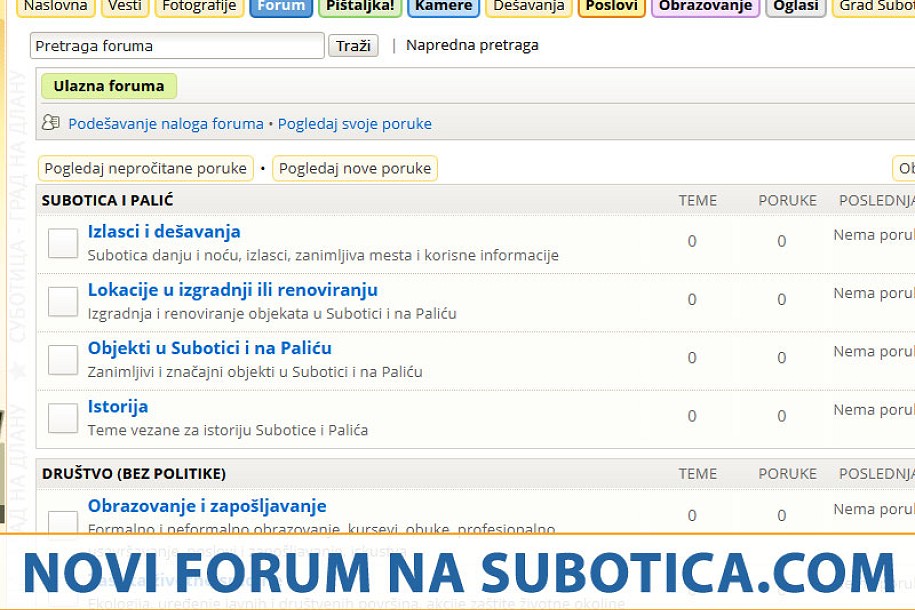Screen dimensions: 915x610
Task: Click the DRUŠTVO (BEZ POLITIKE) category header
Action: point(134,473)
